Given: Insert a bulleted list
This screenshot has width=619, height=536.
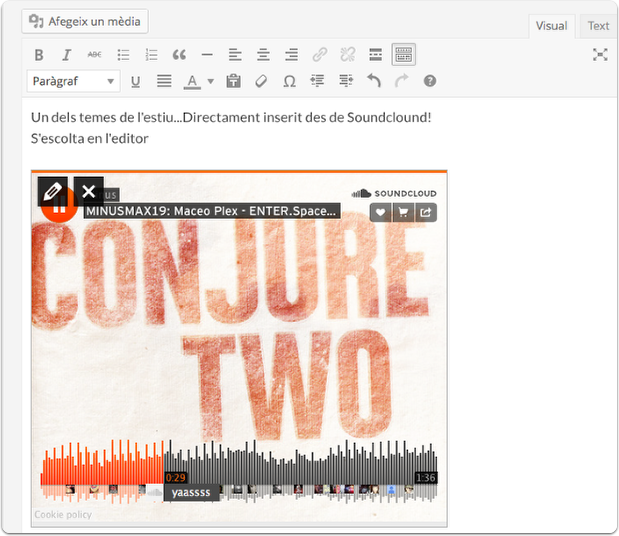Looking at the screenshot, I should click(123, 55).
